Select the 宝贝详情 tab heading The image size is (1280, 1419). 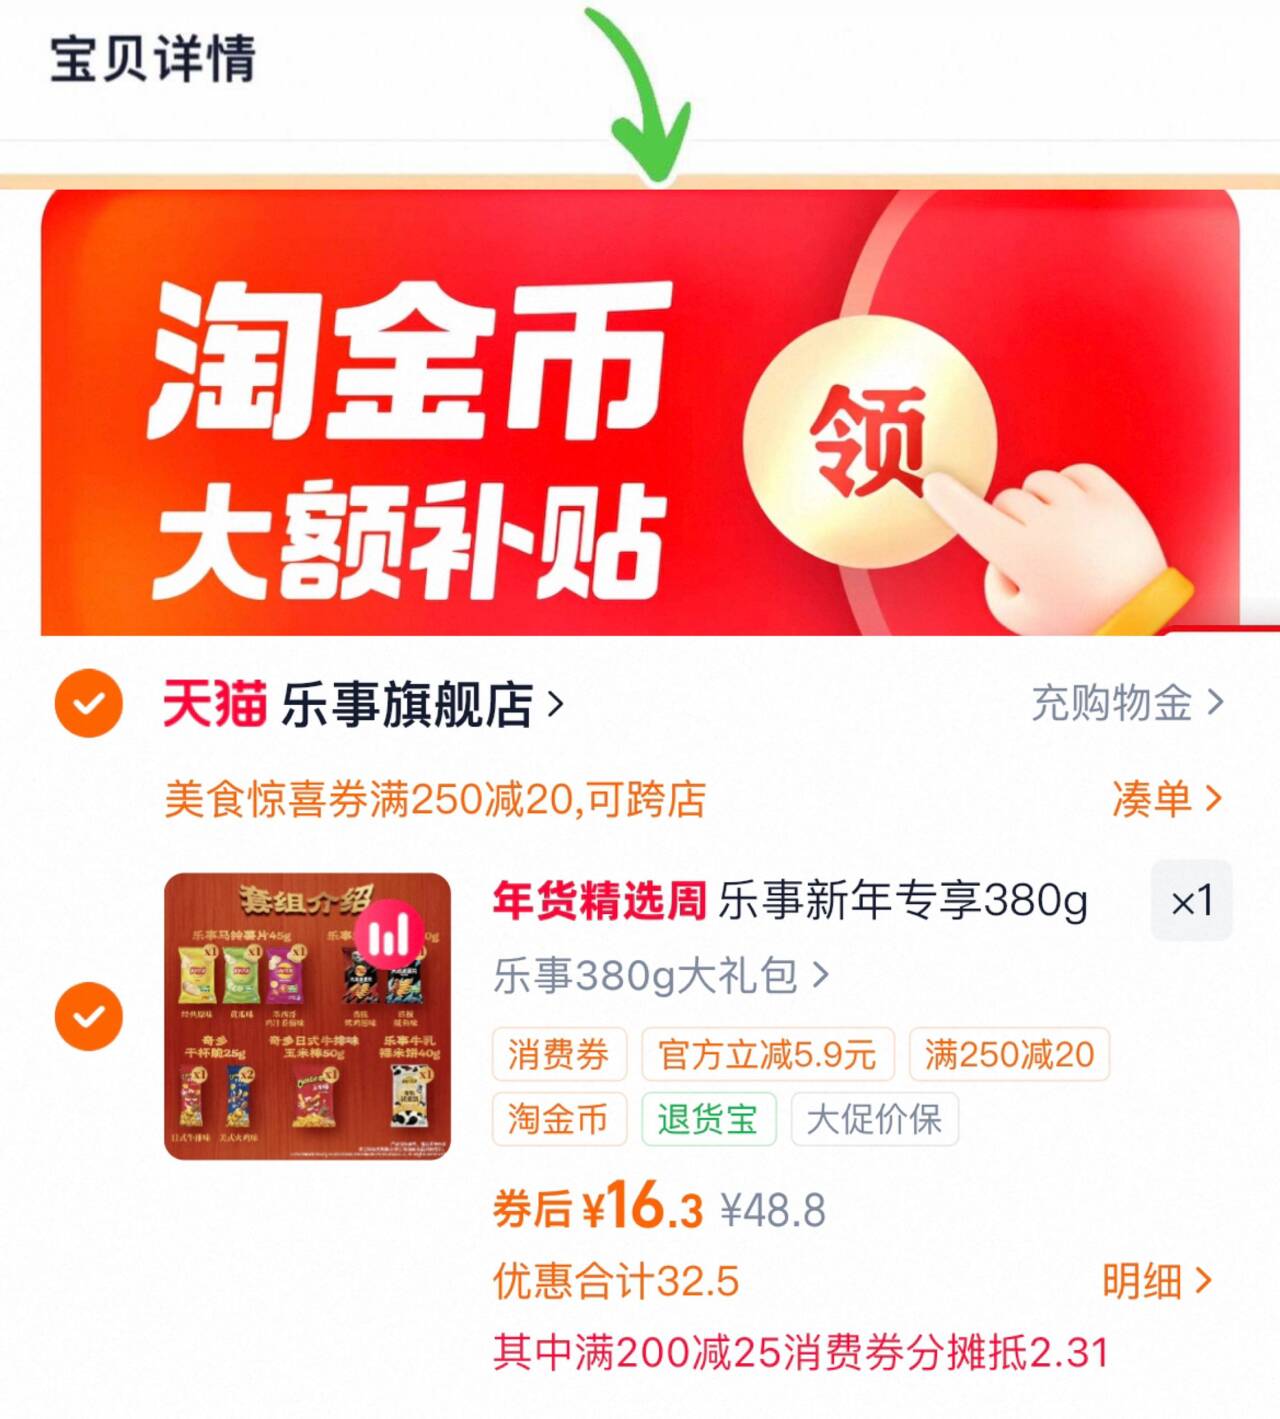click(153, 58)
